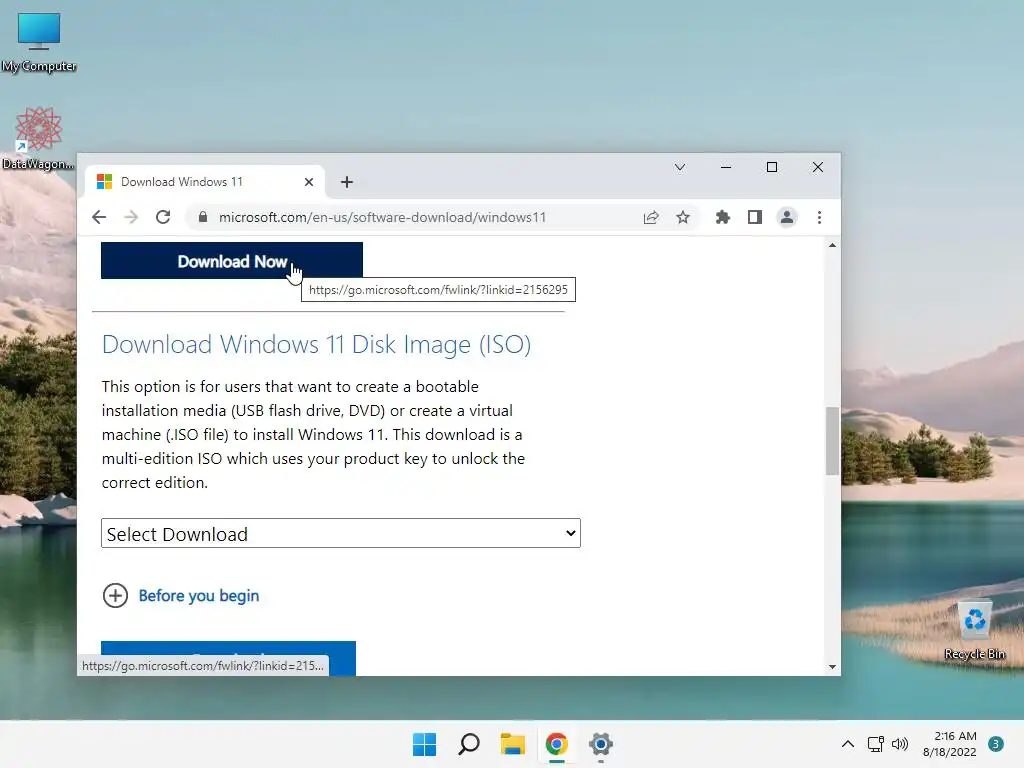
Task: Click the page scrollbar up arrow
Action: pos(832,246)
